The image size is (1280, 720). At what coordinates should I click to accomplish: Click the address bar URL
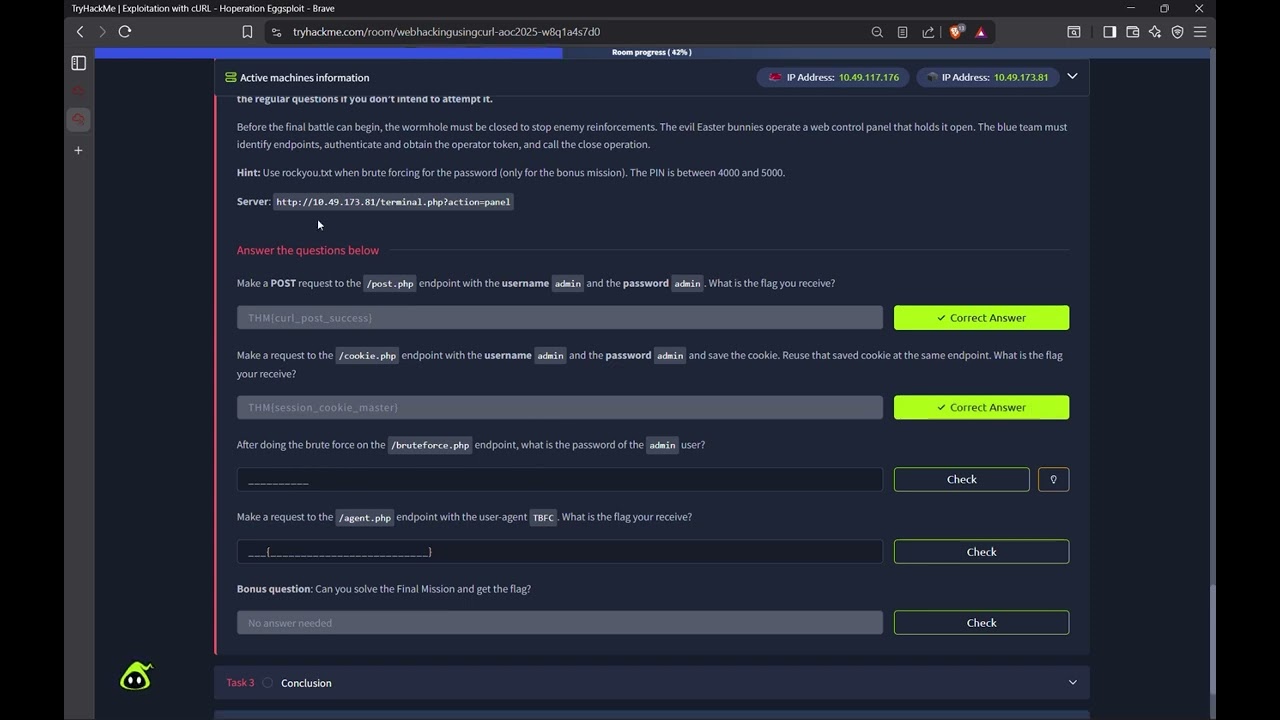446,32
